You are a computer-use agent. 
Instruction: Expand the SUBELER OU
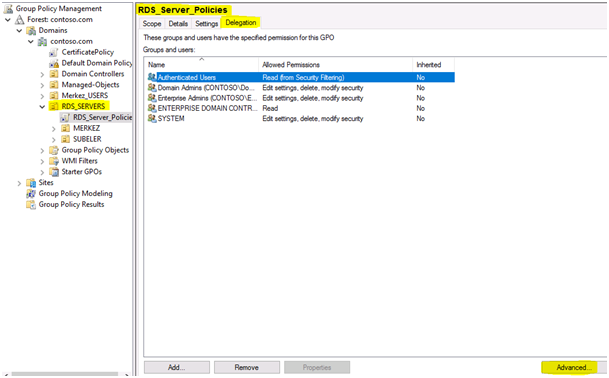click(54, 139)
